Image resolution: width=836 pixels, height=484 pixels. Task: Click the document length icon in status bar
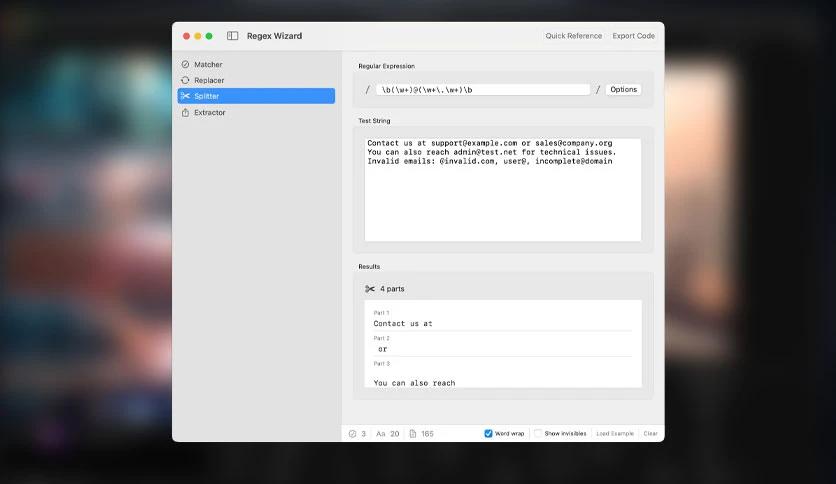(413, 434)
